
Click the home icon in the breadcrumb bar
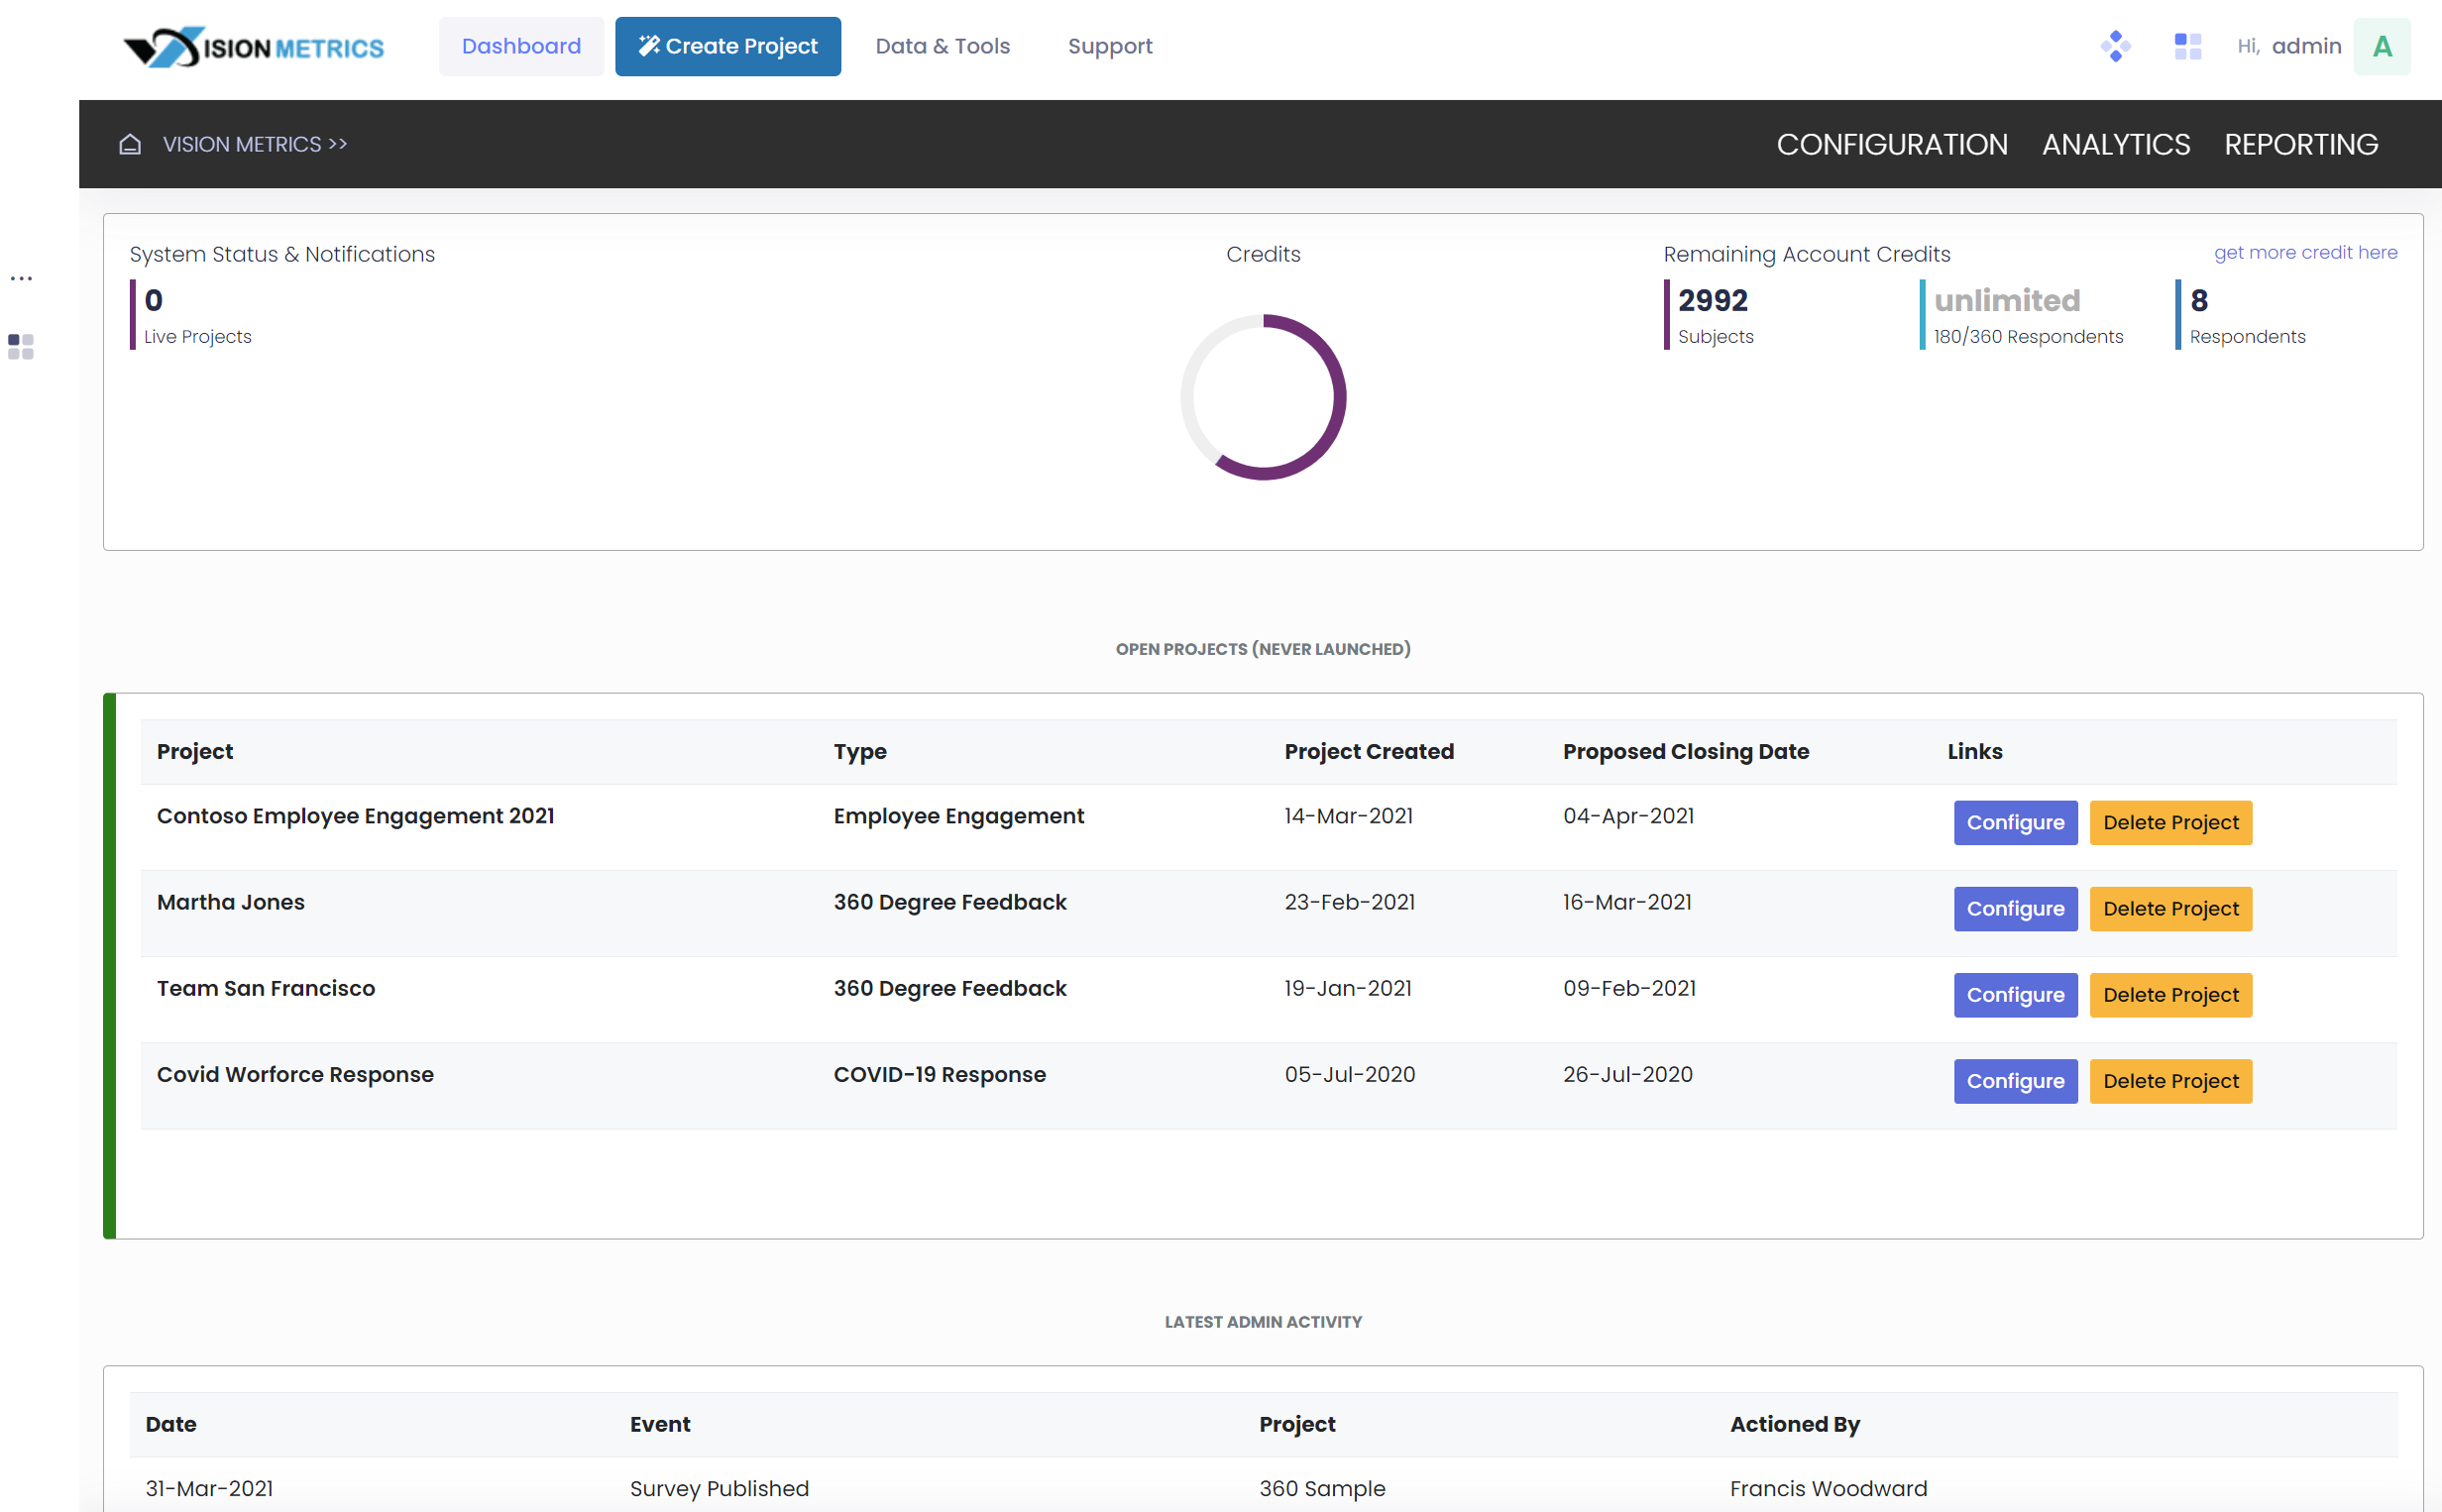pyautogui.click(x=131, y=144)
